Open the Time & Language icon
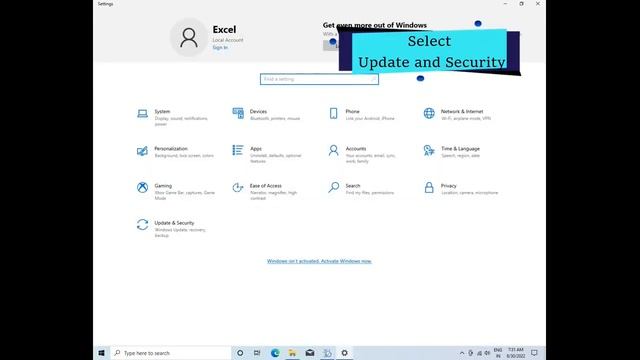 pos(429,150)
